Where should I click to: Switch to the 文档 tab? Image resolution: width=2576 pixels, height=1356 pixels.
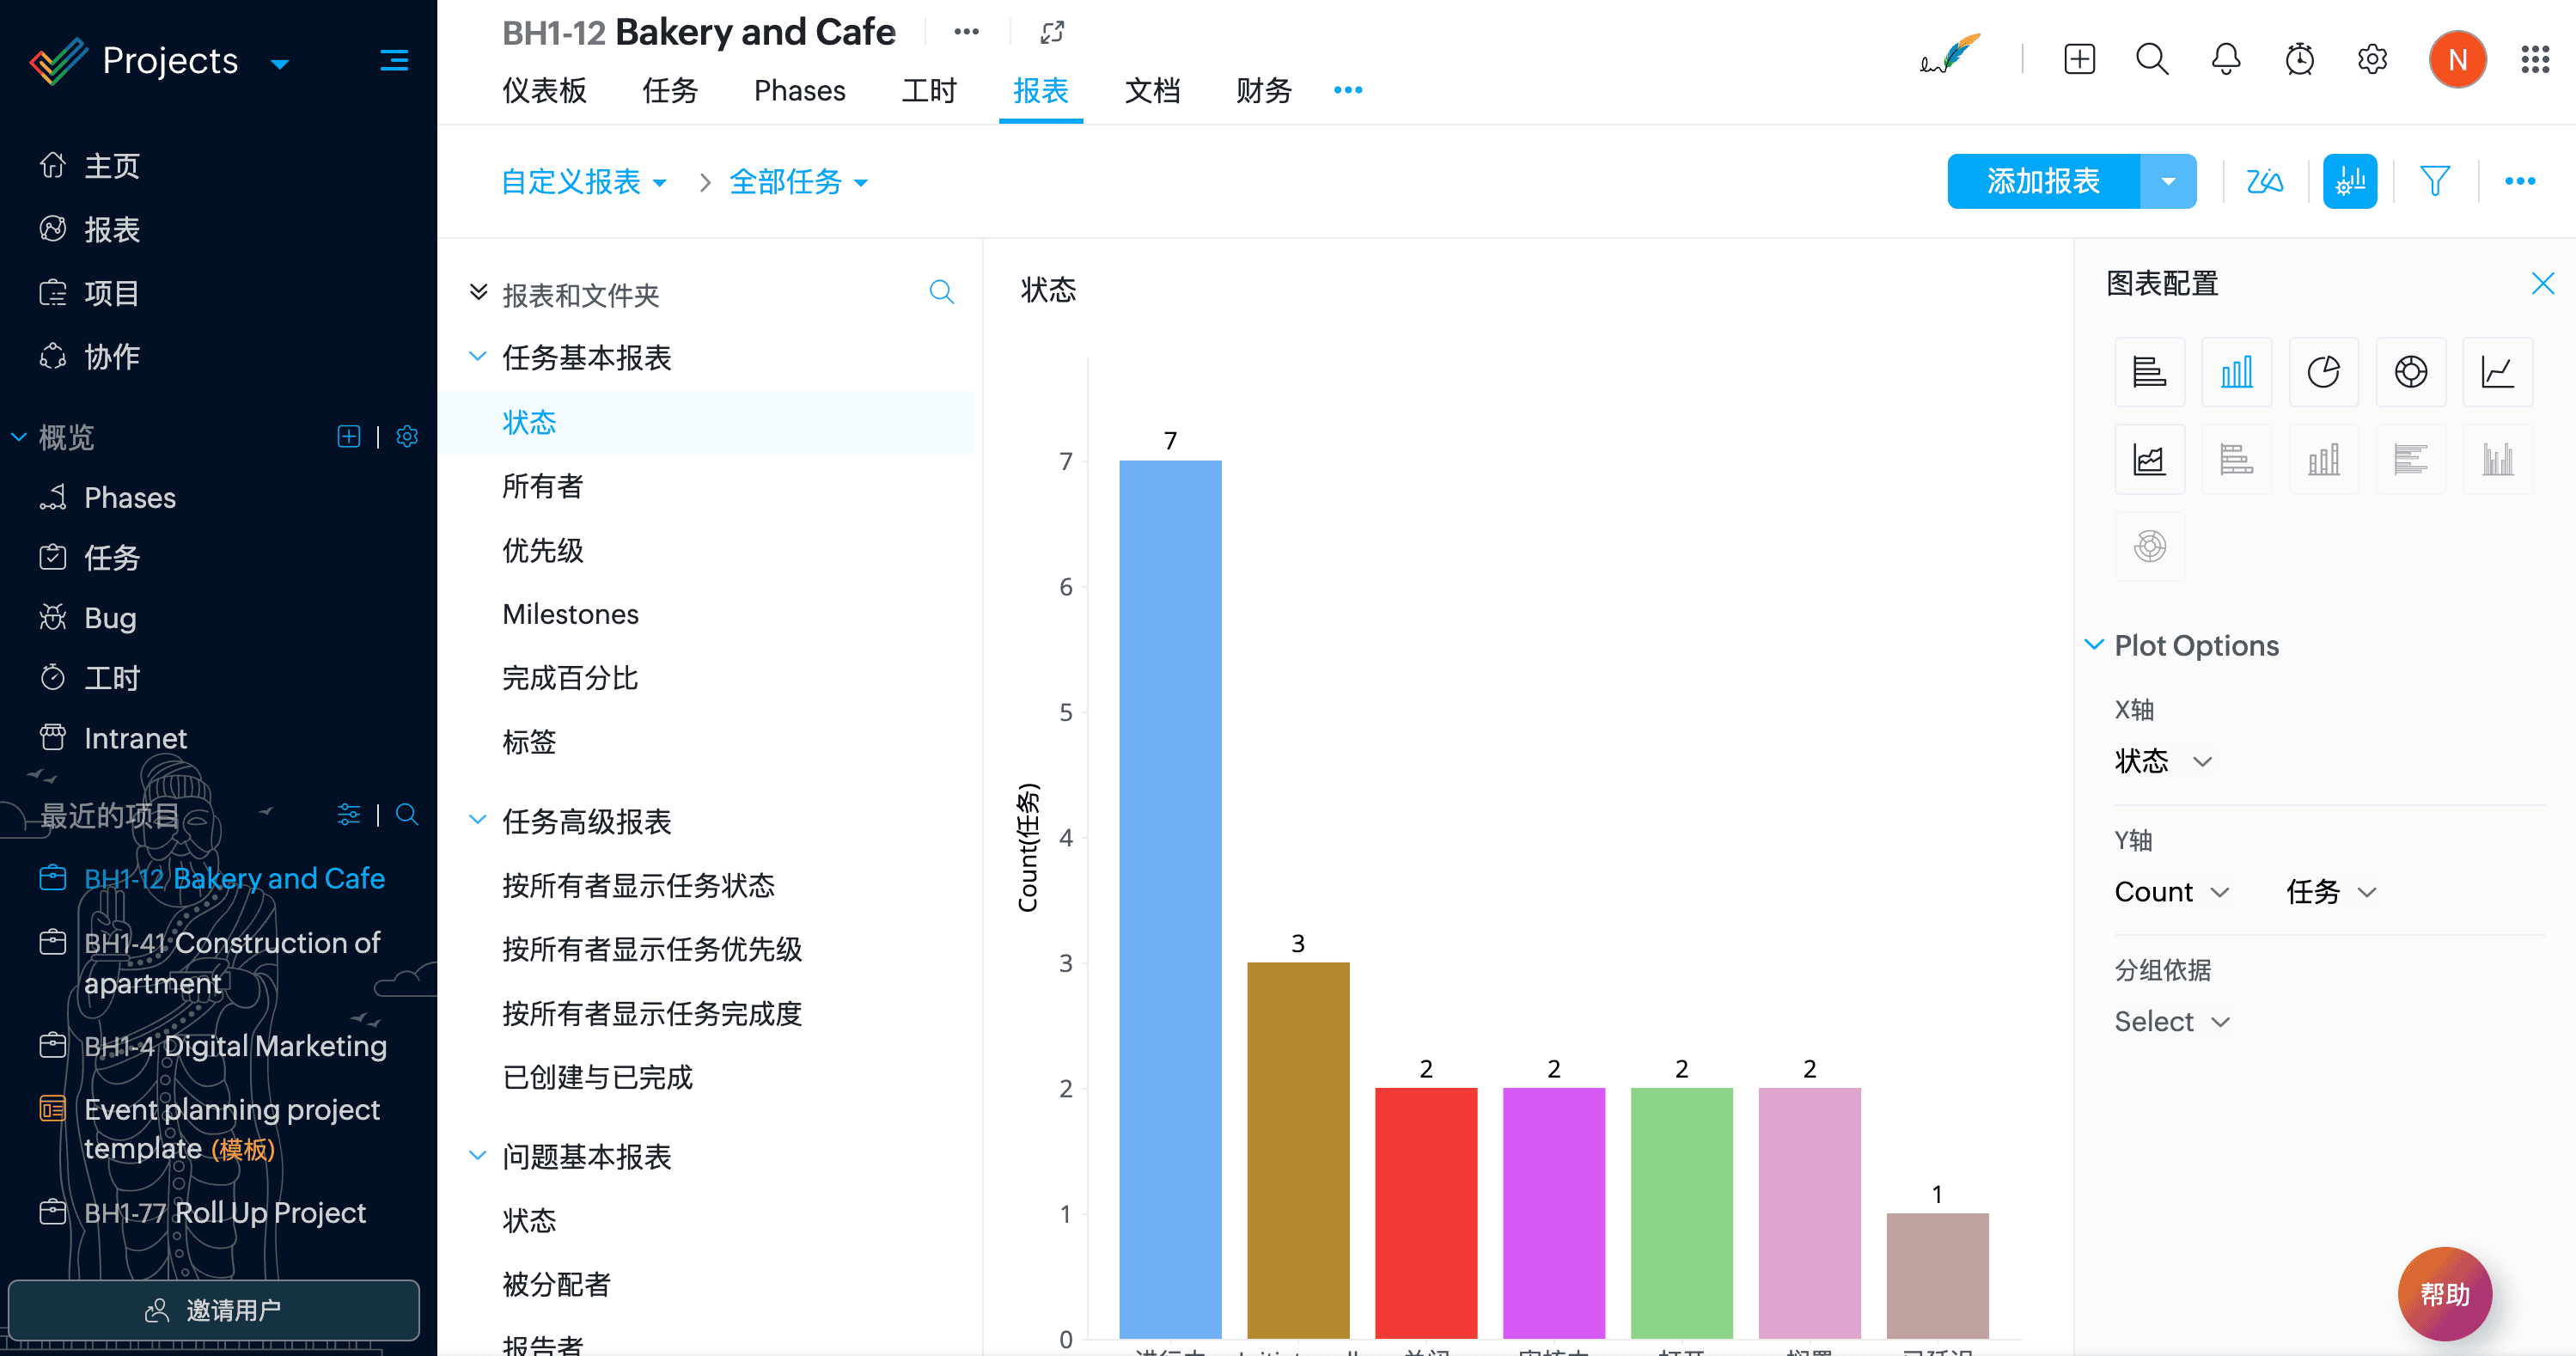[x=1152, y=91]
